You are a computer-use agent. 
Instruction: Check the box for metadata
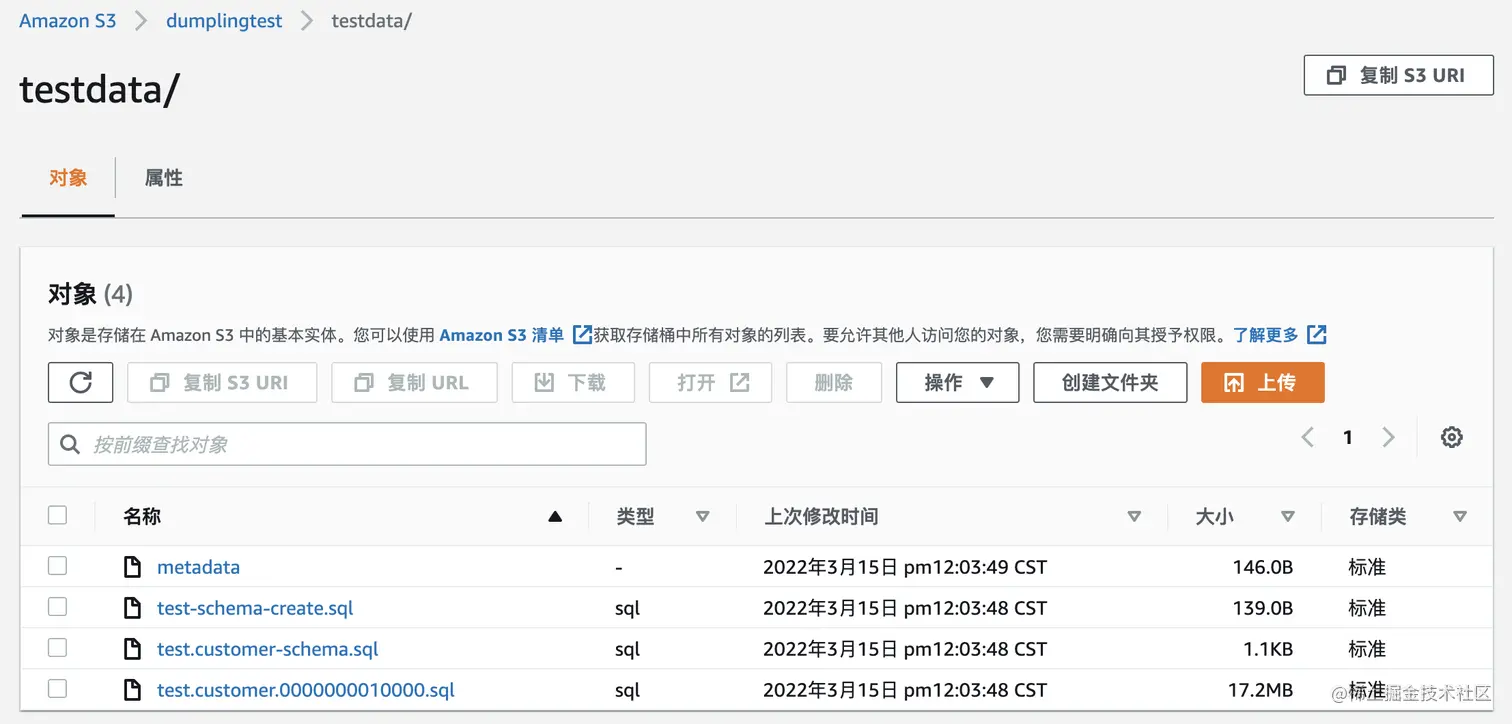57,566
